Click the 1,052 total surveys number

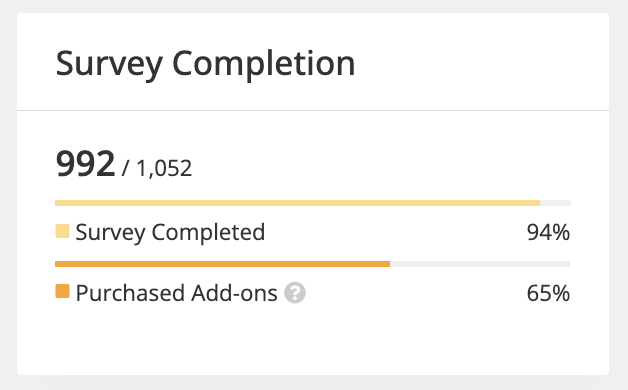(164, 168)
